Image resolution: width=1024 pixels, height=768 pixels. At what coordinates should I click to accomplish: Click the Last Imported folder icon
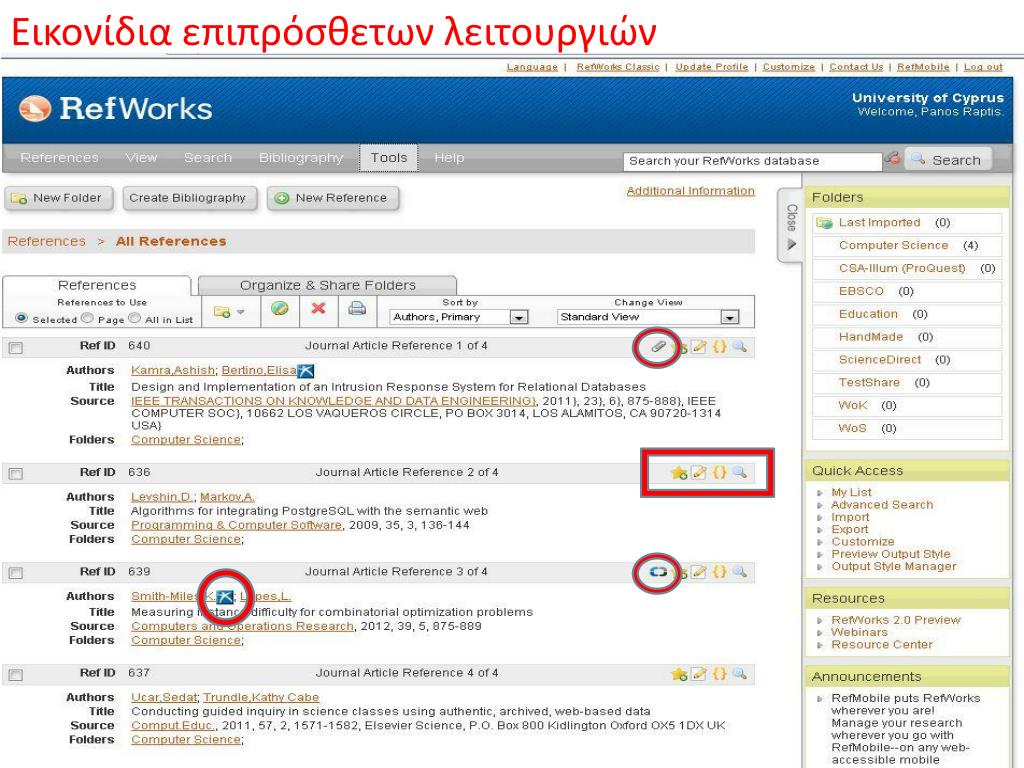coord(824,223)
